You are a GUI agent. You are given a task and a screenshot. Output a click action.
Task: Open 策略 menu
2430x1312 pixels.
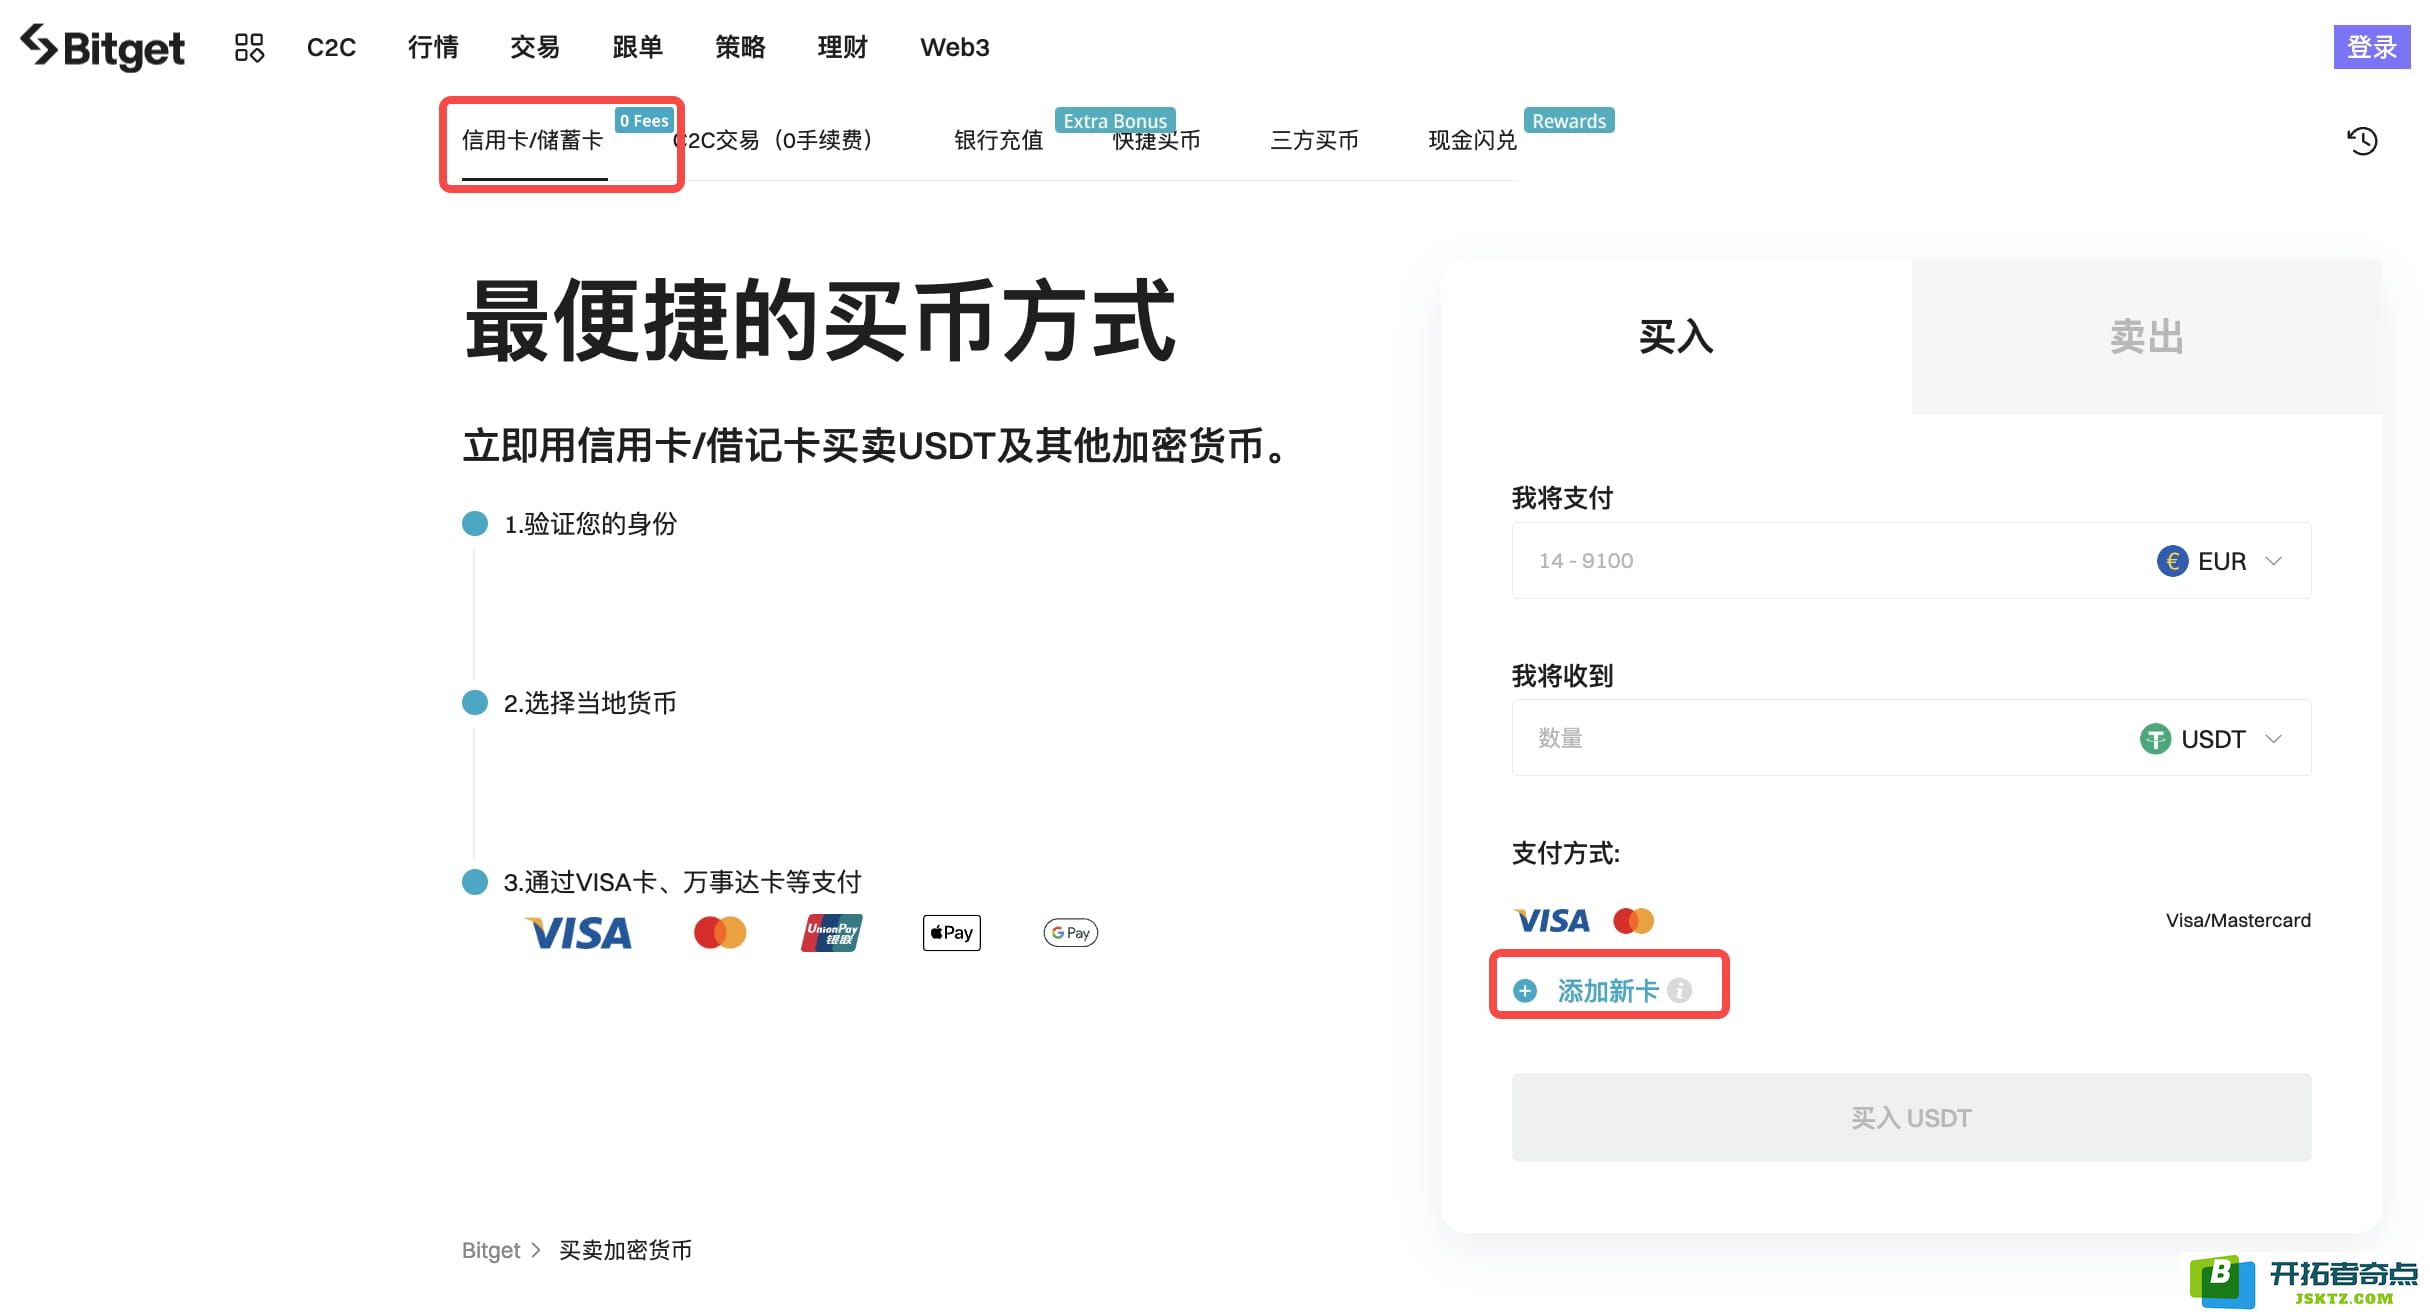(x=740, y=47)
